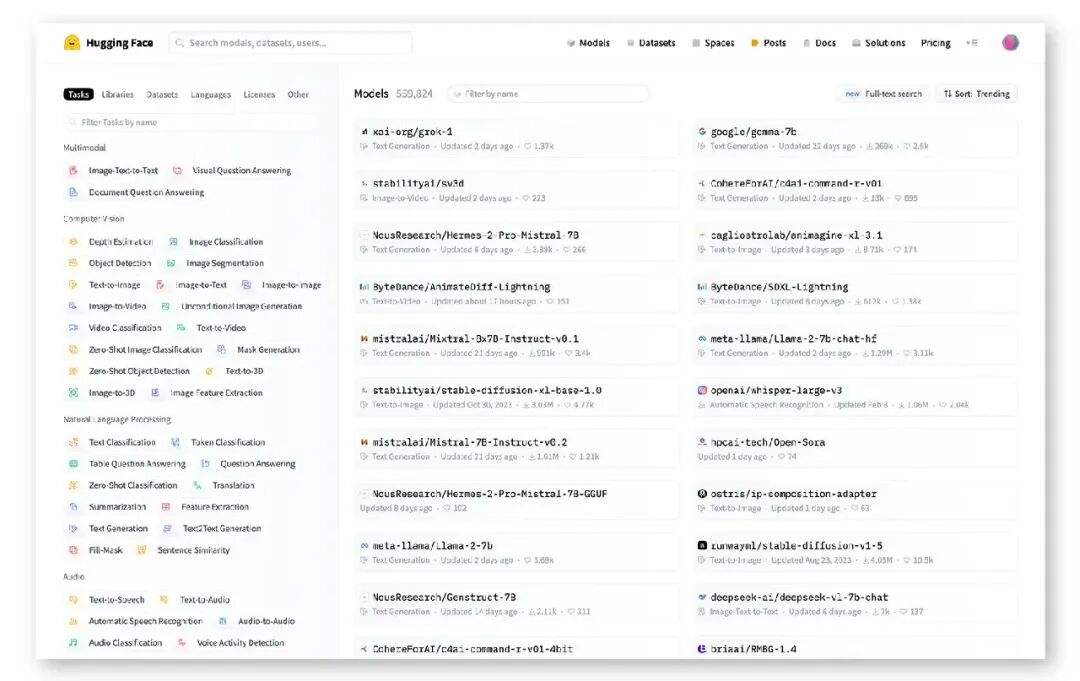Click the Translation task icon
This screenshot has width=1080, height=681.
click(x=198, y=485)
